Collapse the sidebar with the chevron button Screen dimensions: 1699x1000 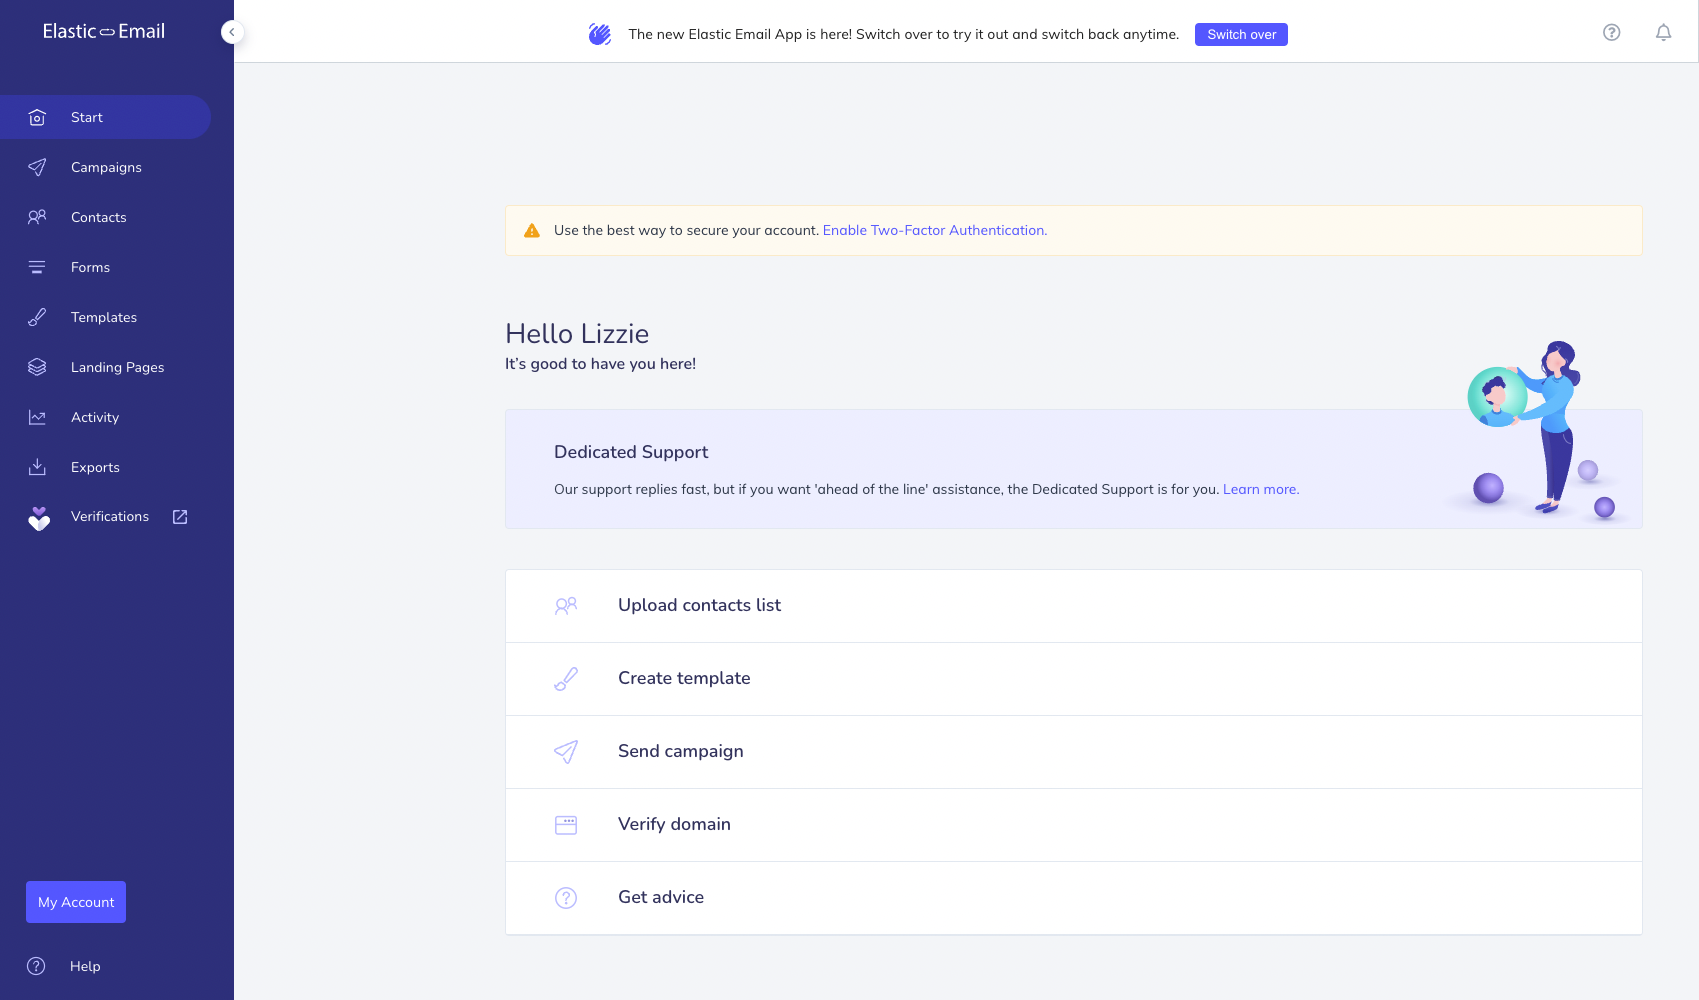(232, 32)
